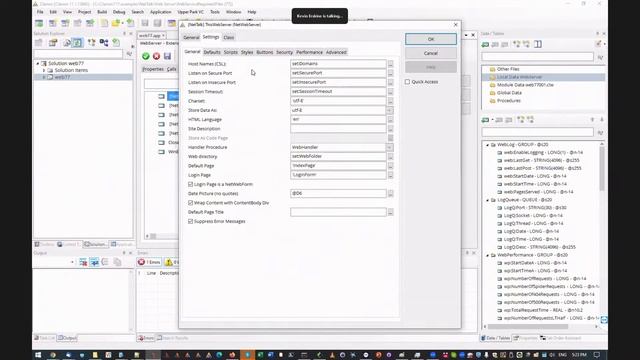Toggle Login Page is a NetWebForm checkbox

coord(191,184)
